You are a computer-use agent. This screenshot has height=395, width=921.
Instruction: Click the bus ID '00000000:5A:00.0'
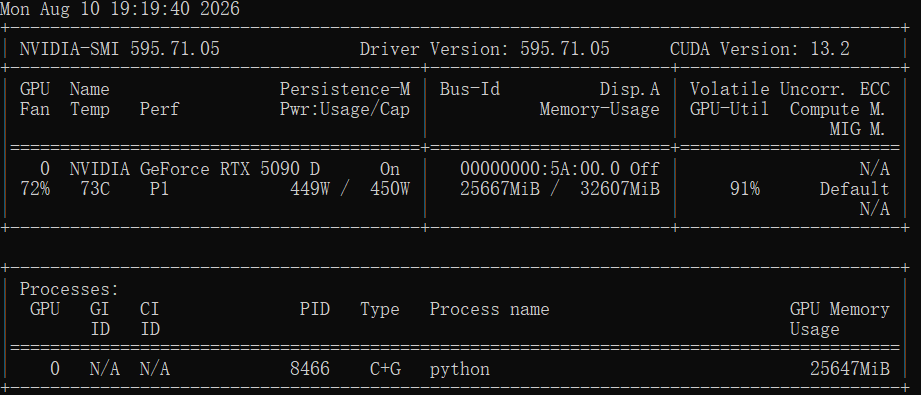[540, 169]
